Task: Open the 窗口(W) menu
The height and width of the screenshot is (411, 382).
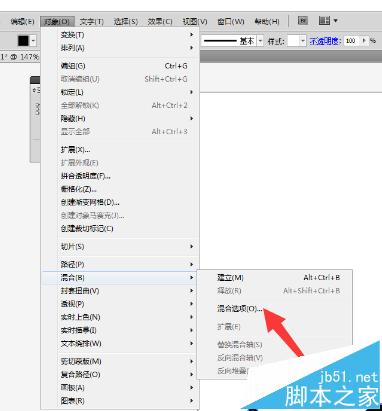Action: (x=231, y=22)
